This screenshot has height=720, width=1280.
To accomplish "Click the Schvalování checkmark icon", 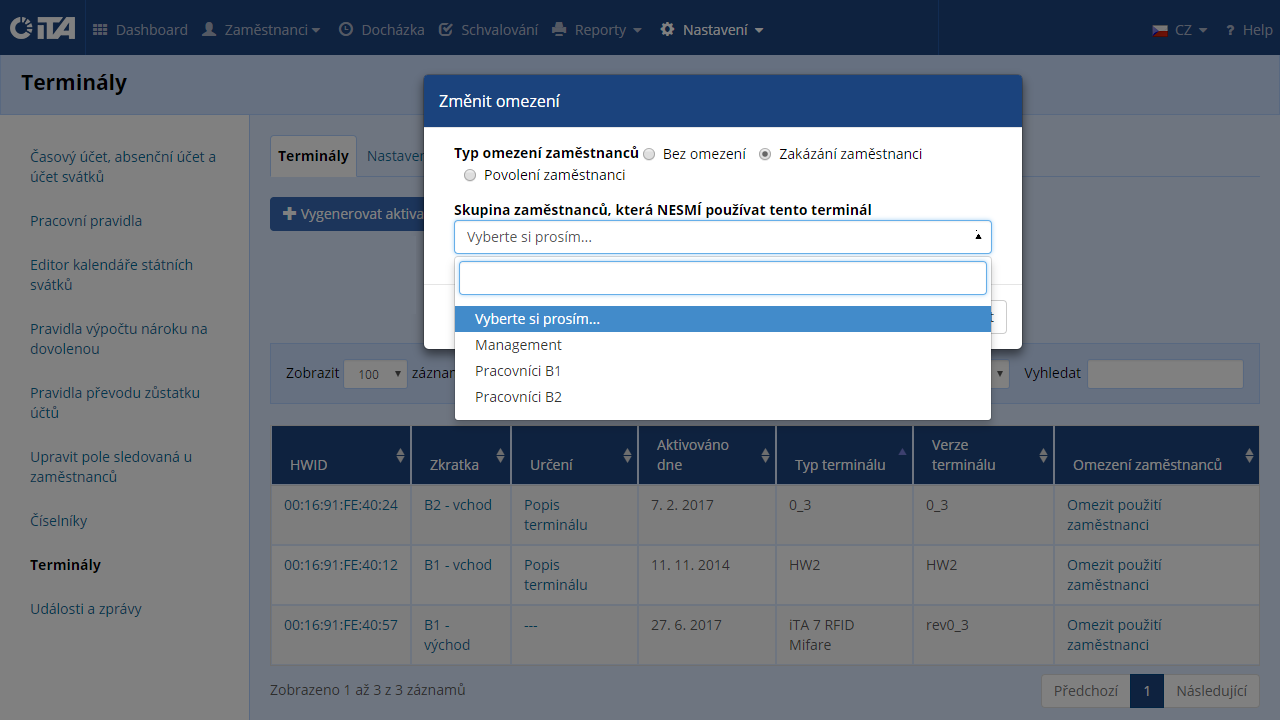I will [x=446, y=30].
